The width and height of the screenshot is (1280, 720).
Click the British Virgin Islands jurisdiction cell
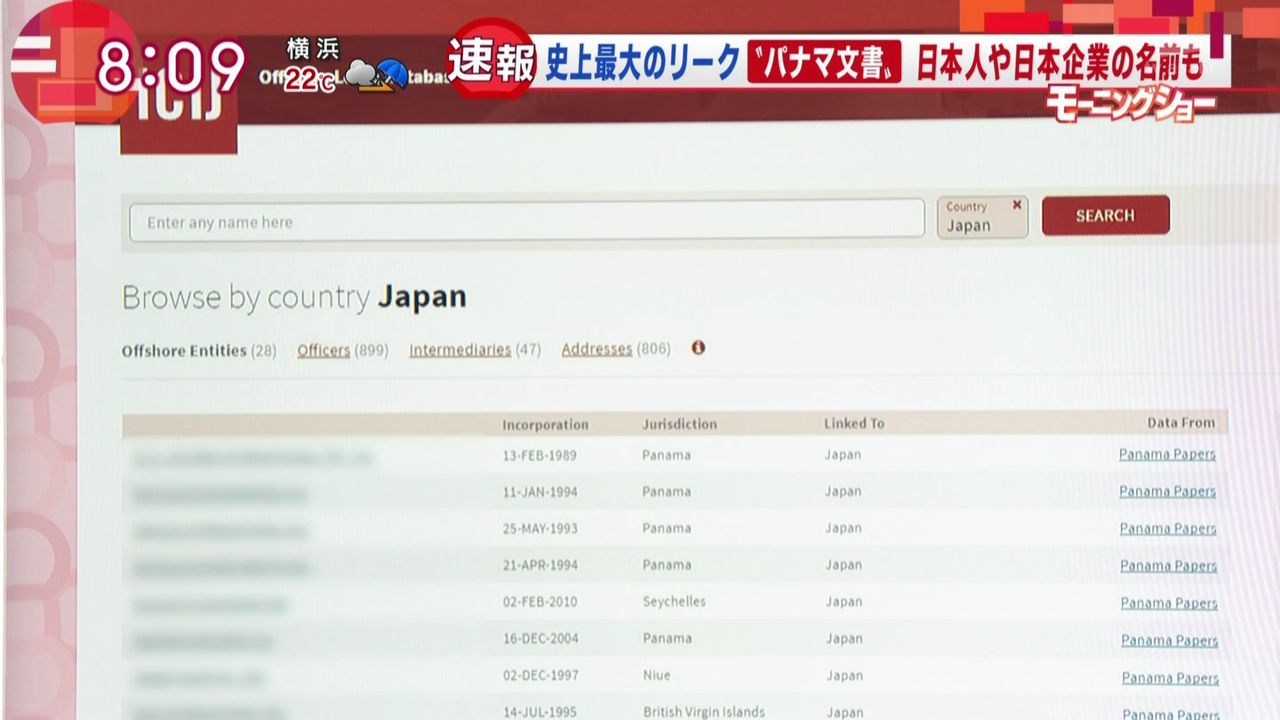point(704,712)
